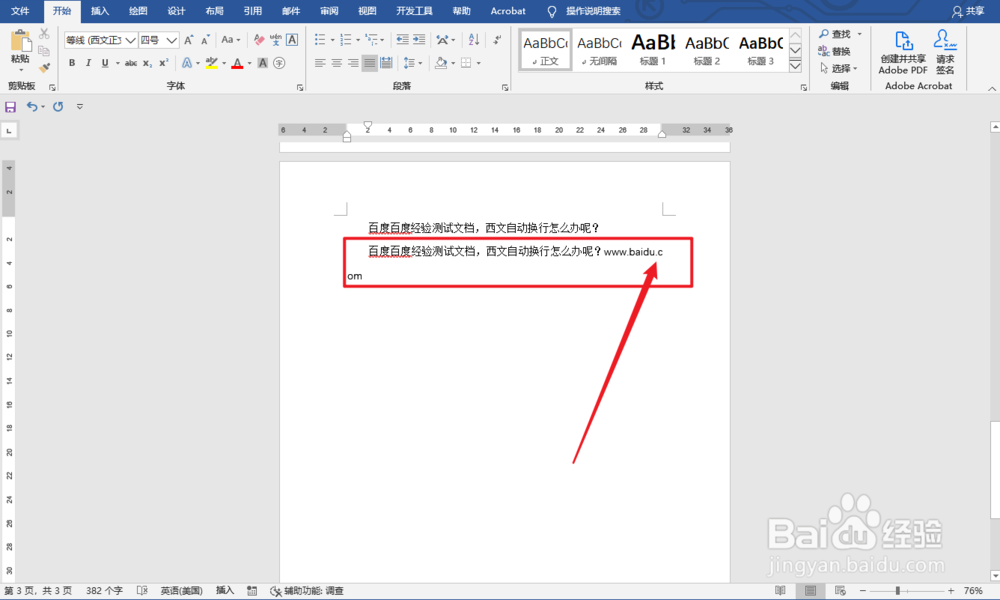
Task: Toggle justified alignment
Action: tap(370, 63)
